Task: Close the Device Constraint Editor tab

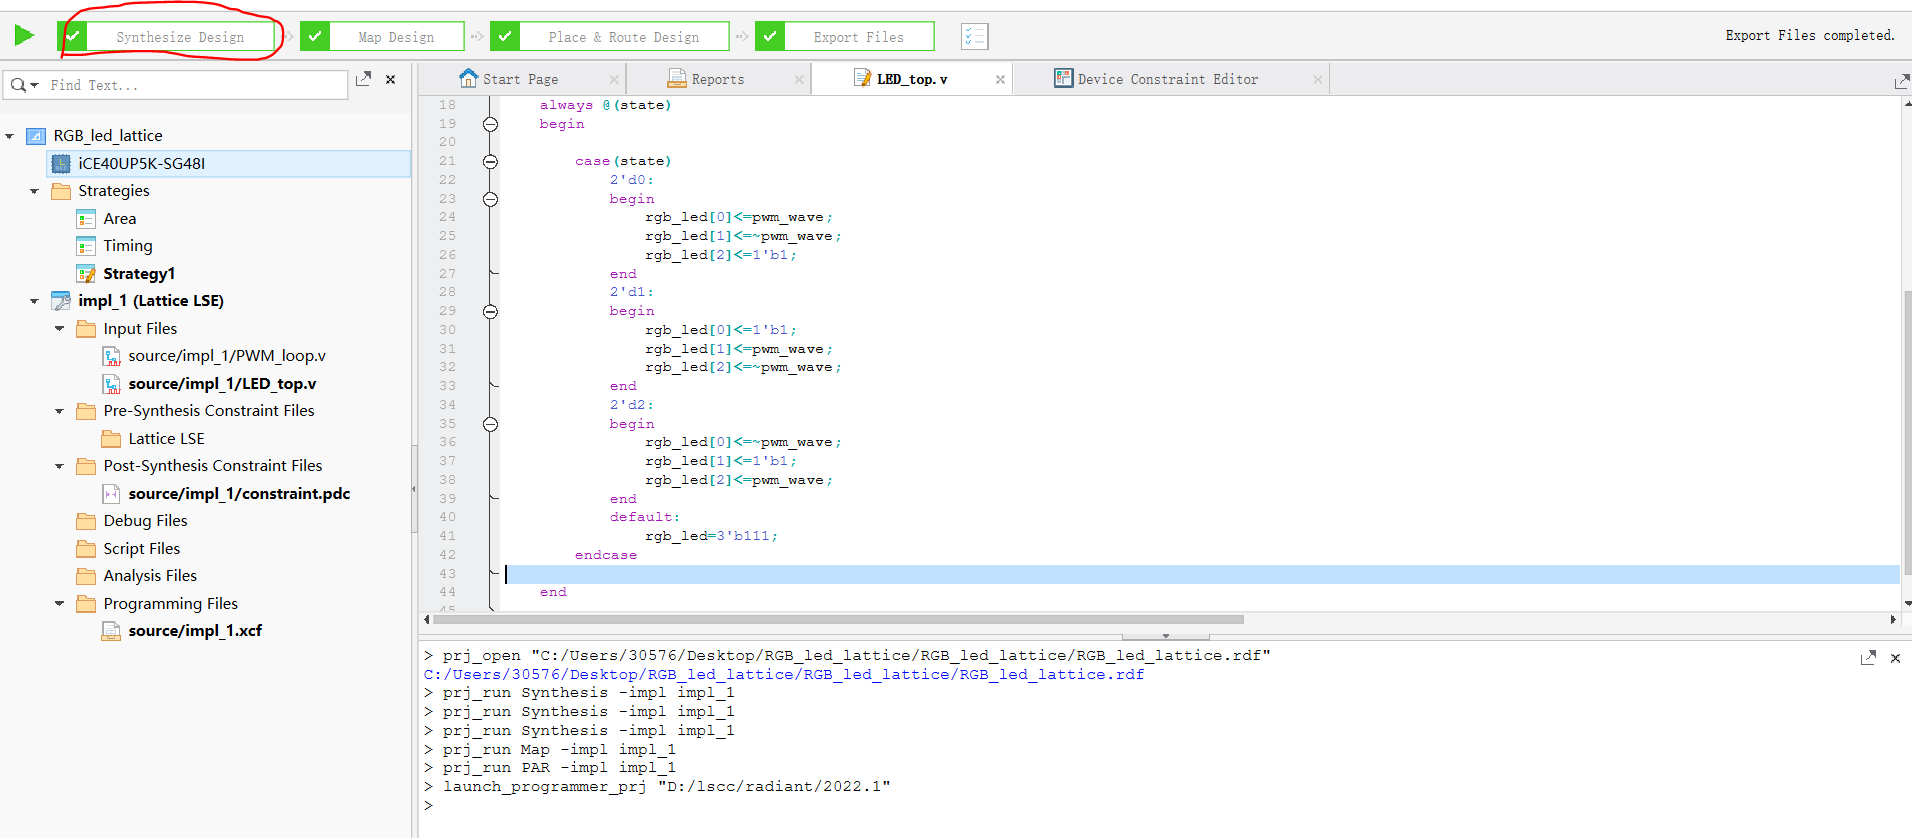Action: [x=1318, y=80]
